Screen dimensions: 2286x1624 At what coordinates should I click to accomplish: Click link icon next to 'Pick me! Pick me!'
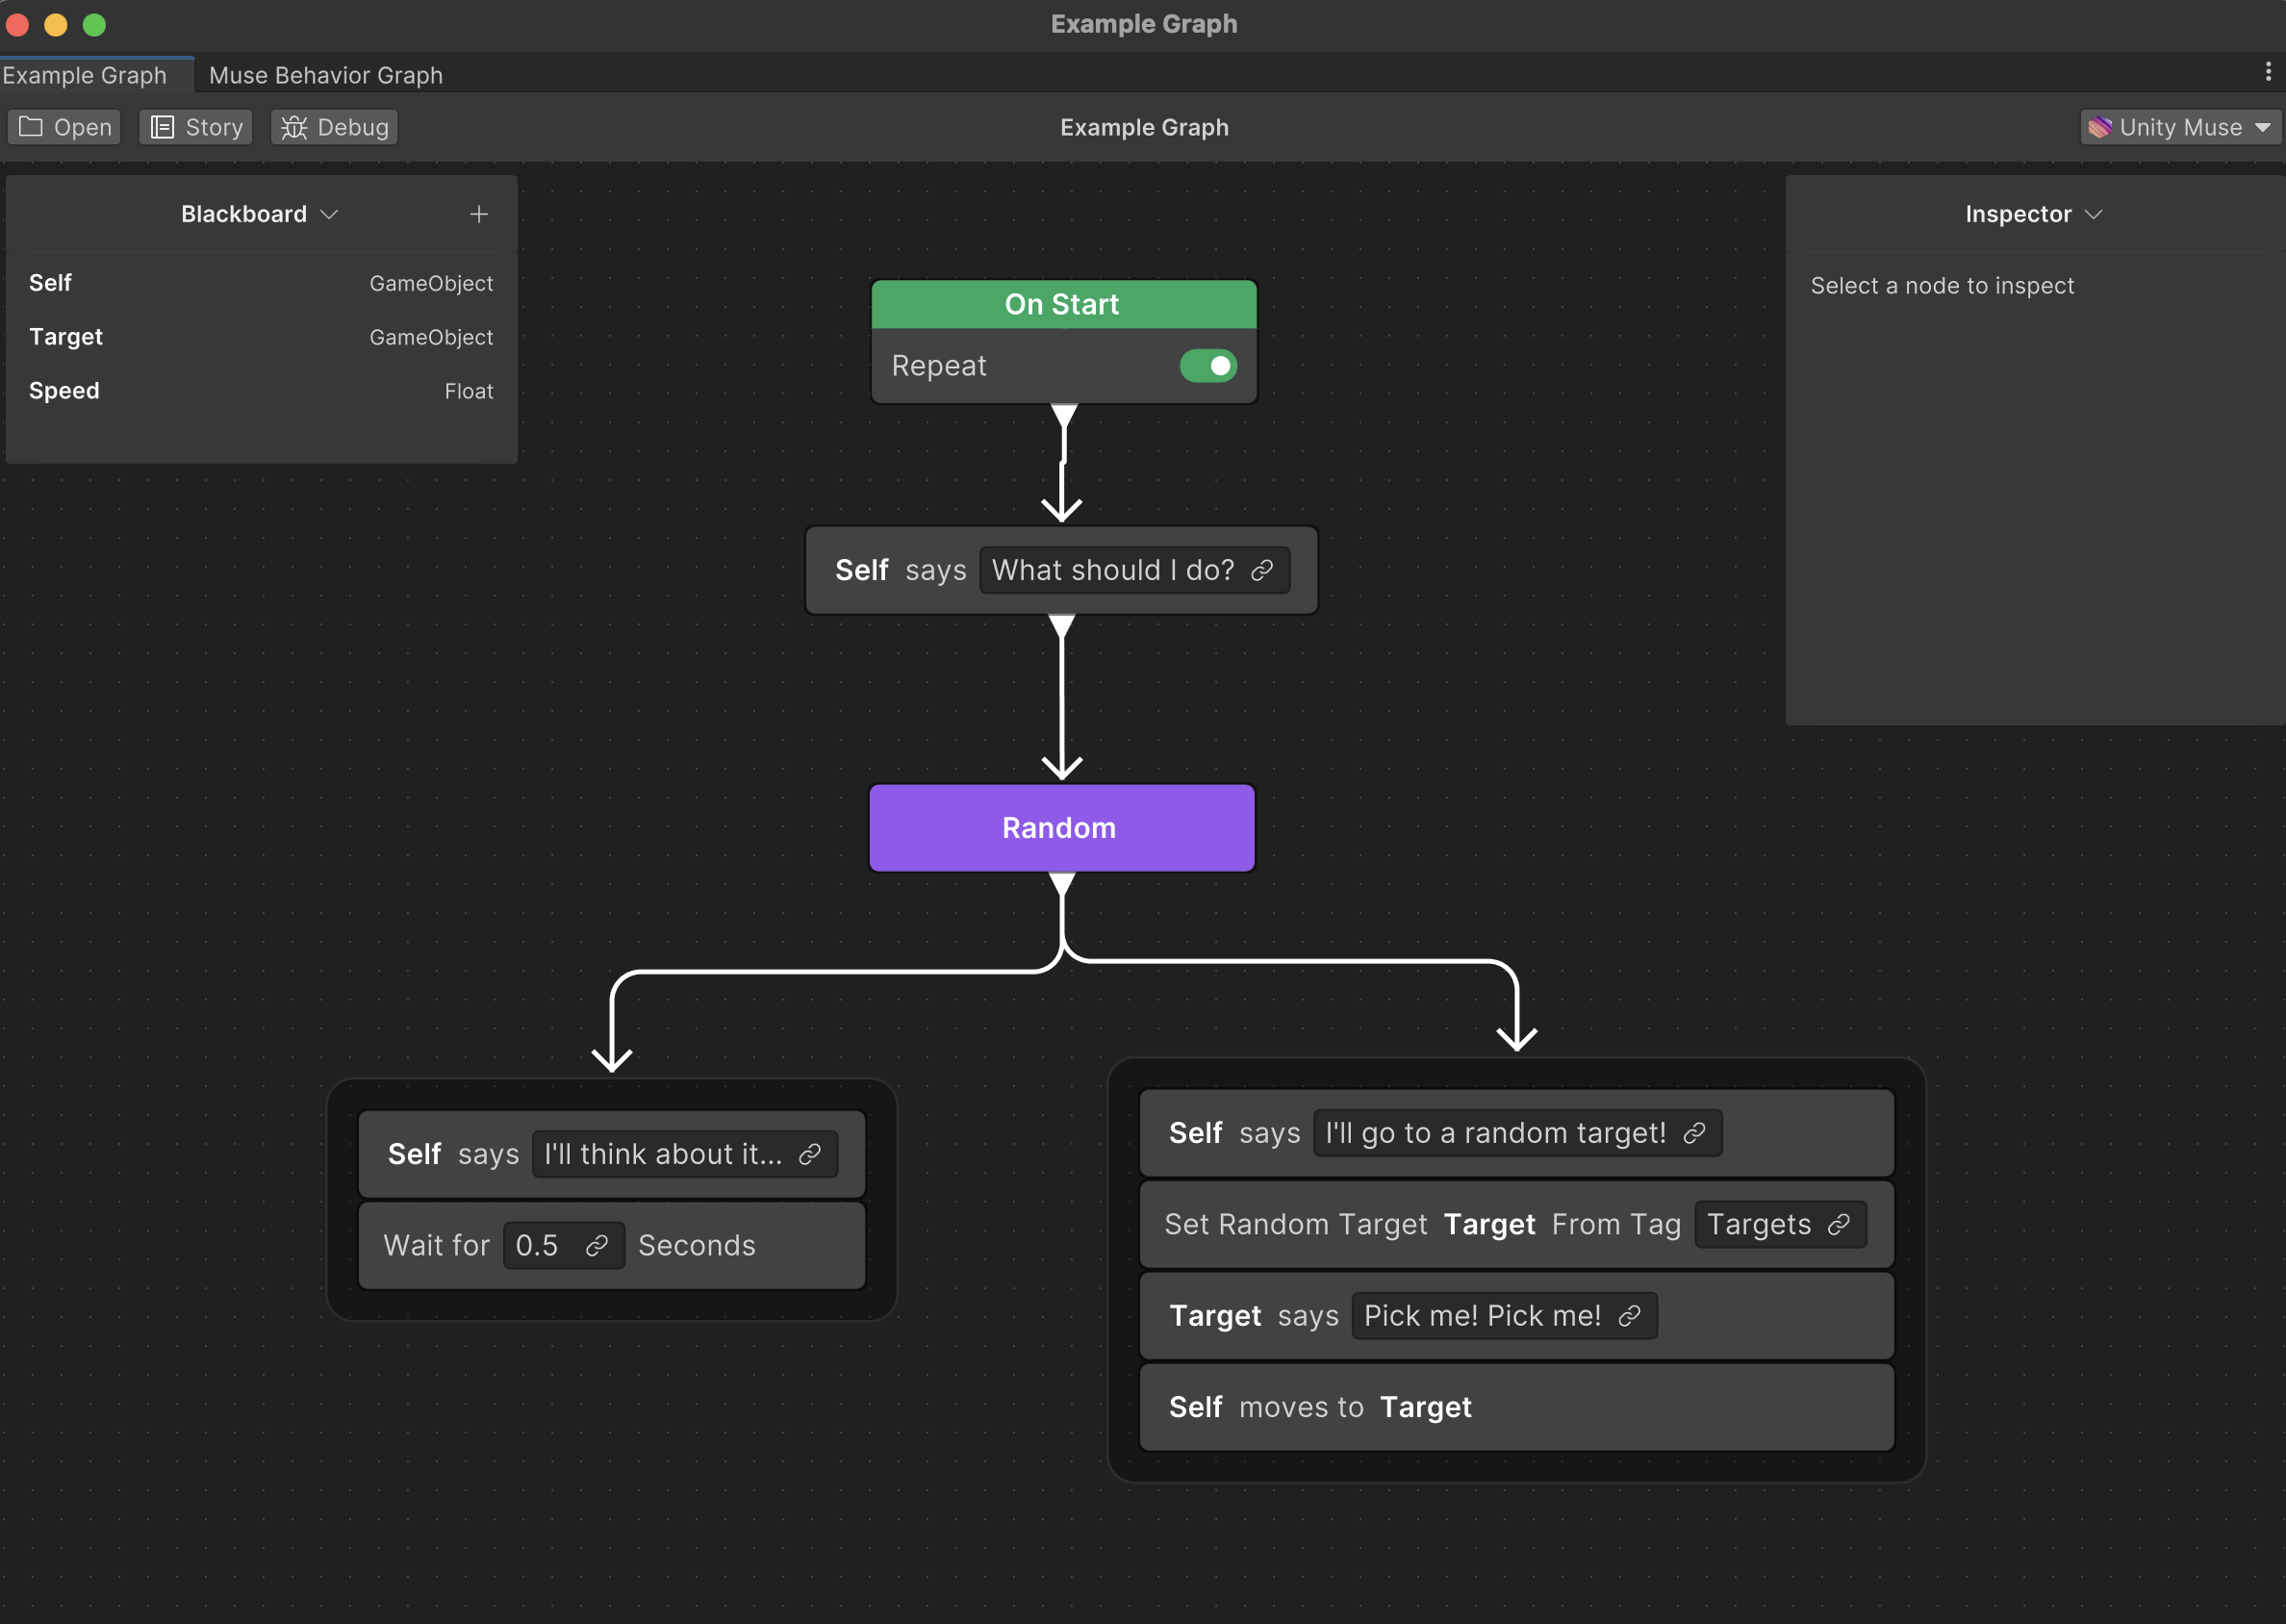1629,1315
